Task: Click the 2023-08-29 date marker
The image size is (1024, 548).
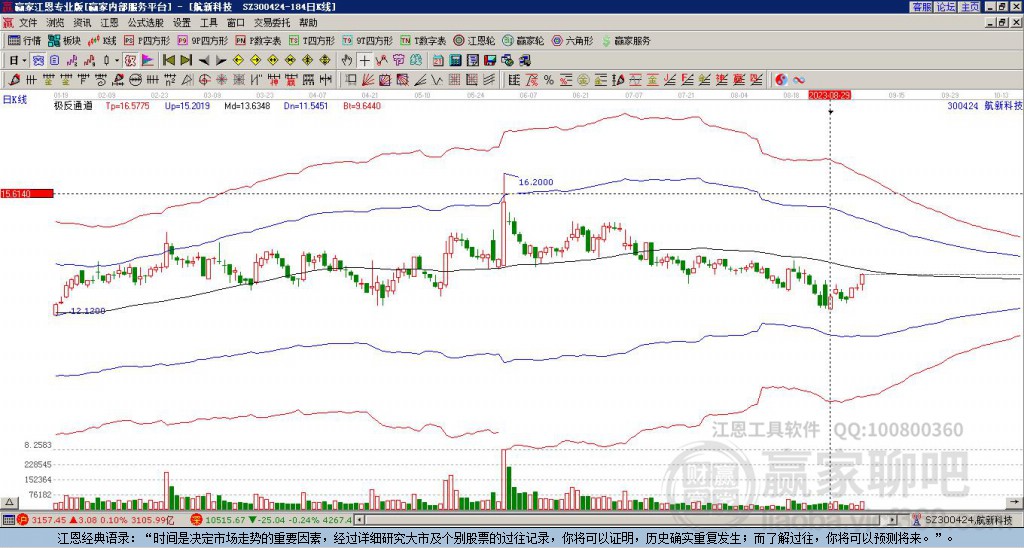Action: coord(829,95)
